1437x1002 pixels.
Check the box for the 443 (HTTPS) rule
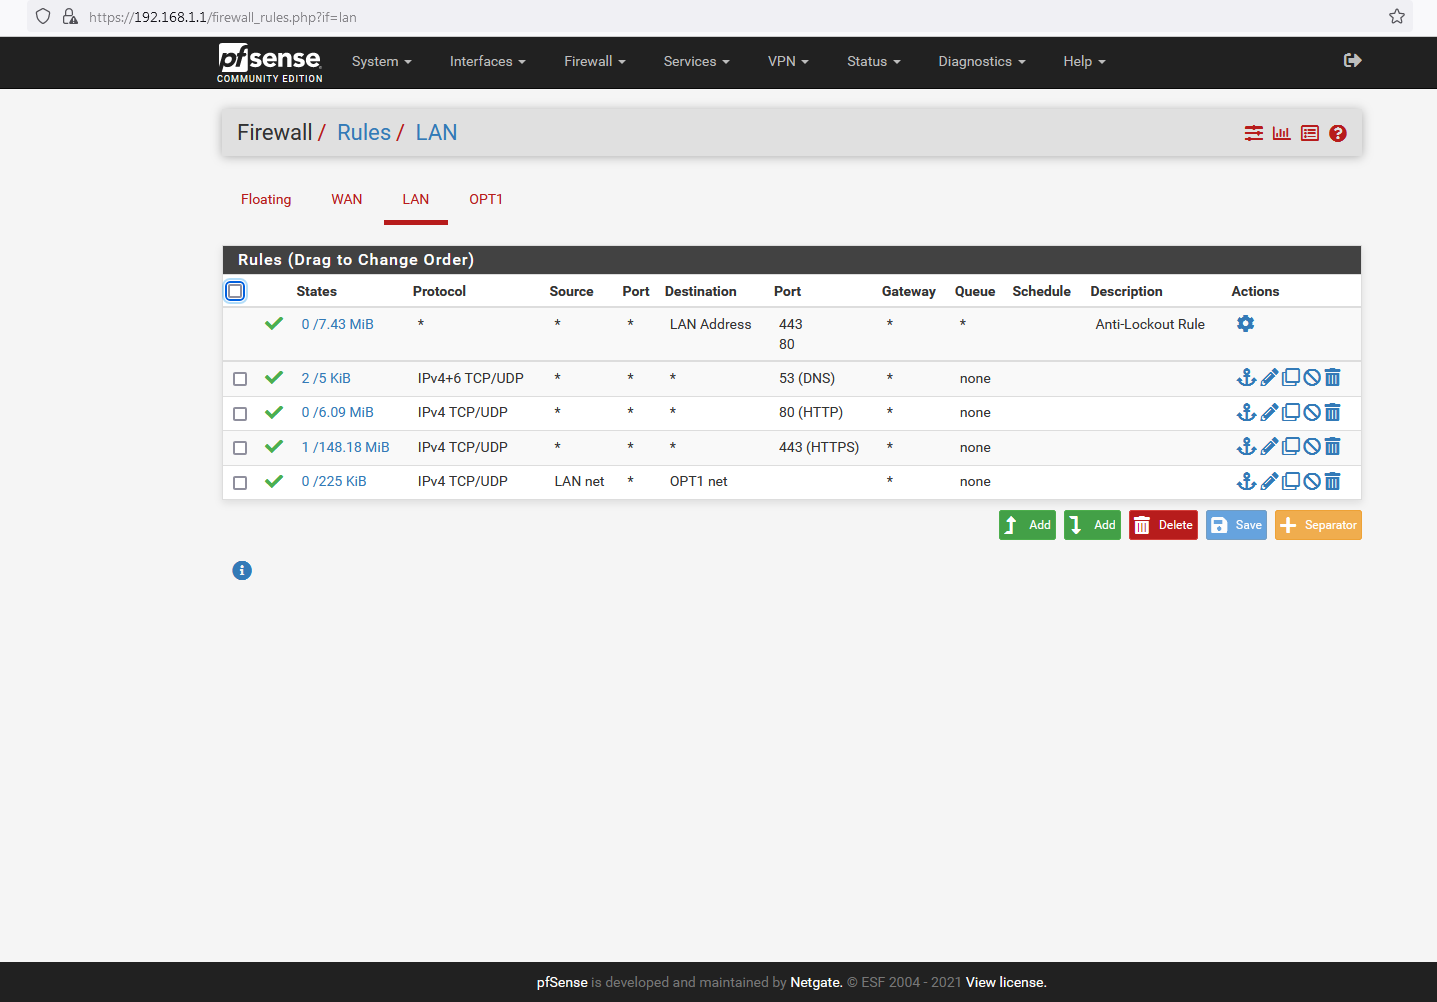240,448
